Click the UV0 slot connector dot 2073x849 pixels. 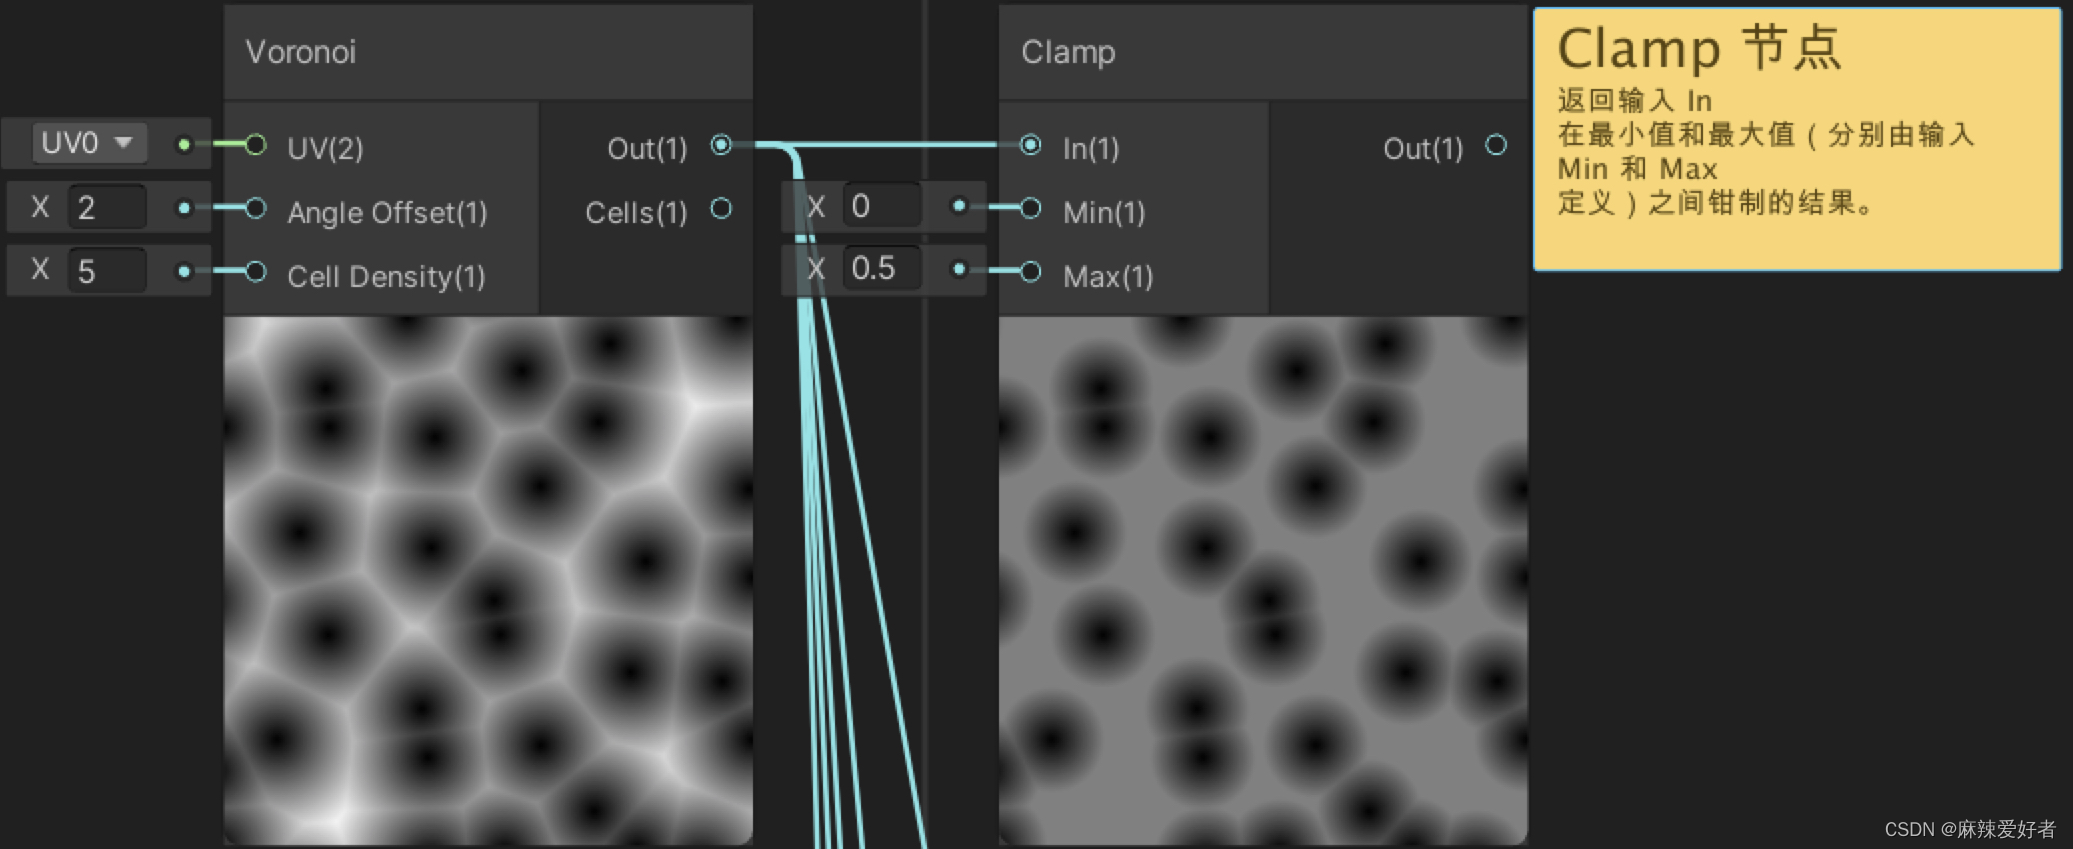pos(184,145)
